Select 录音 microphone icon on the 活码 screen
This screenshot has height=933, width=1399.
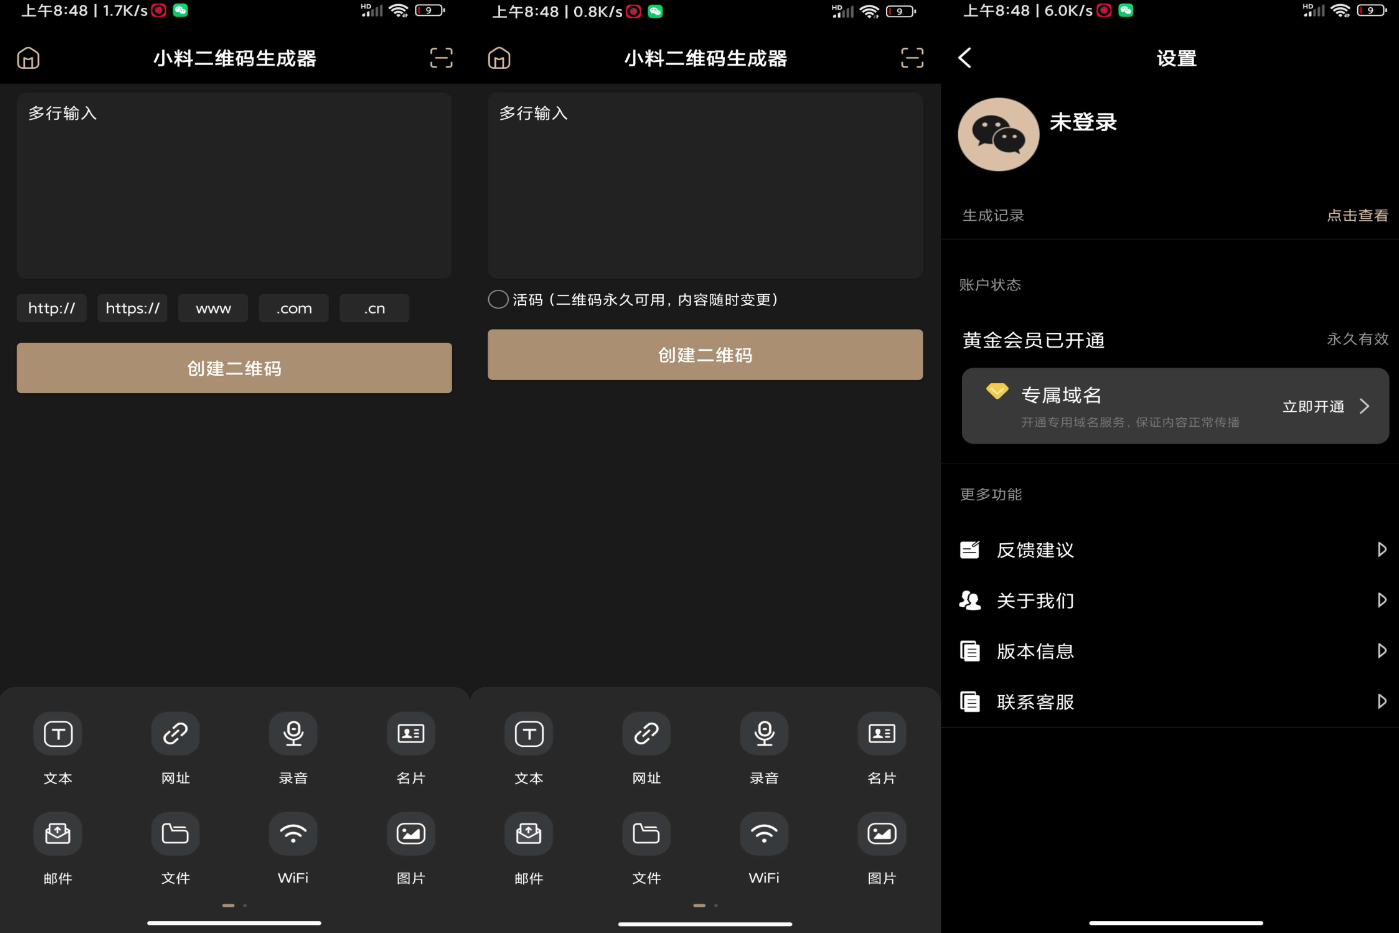pyautogui.click(x=764, y=734)
